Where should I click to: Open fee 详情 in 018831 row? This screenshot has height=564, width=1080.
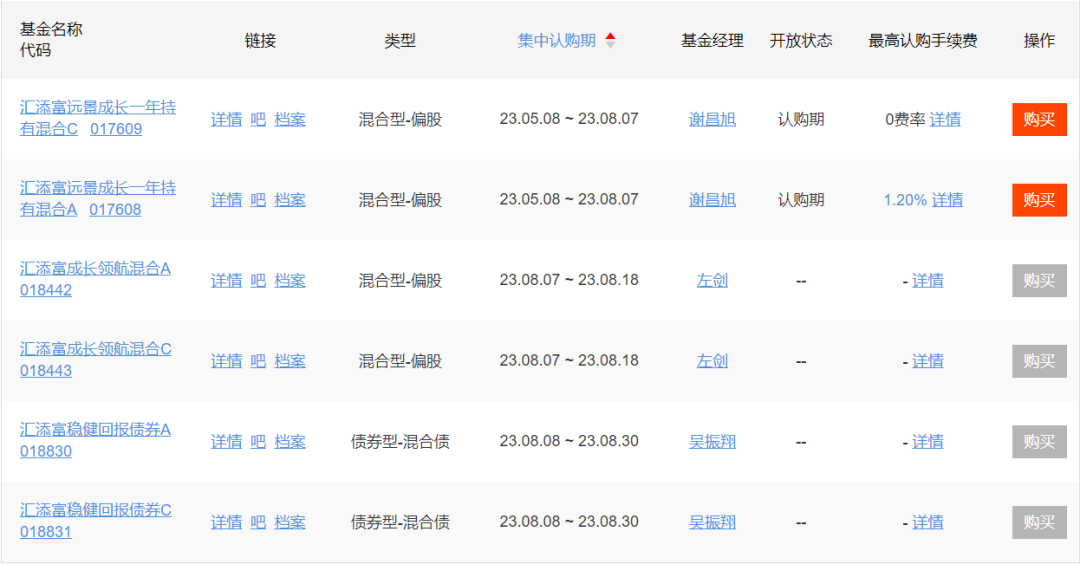928,522
